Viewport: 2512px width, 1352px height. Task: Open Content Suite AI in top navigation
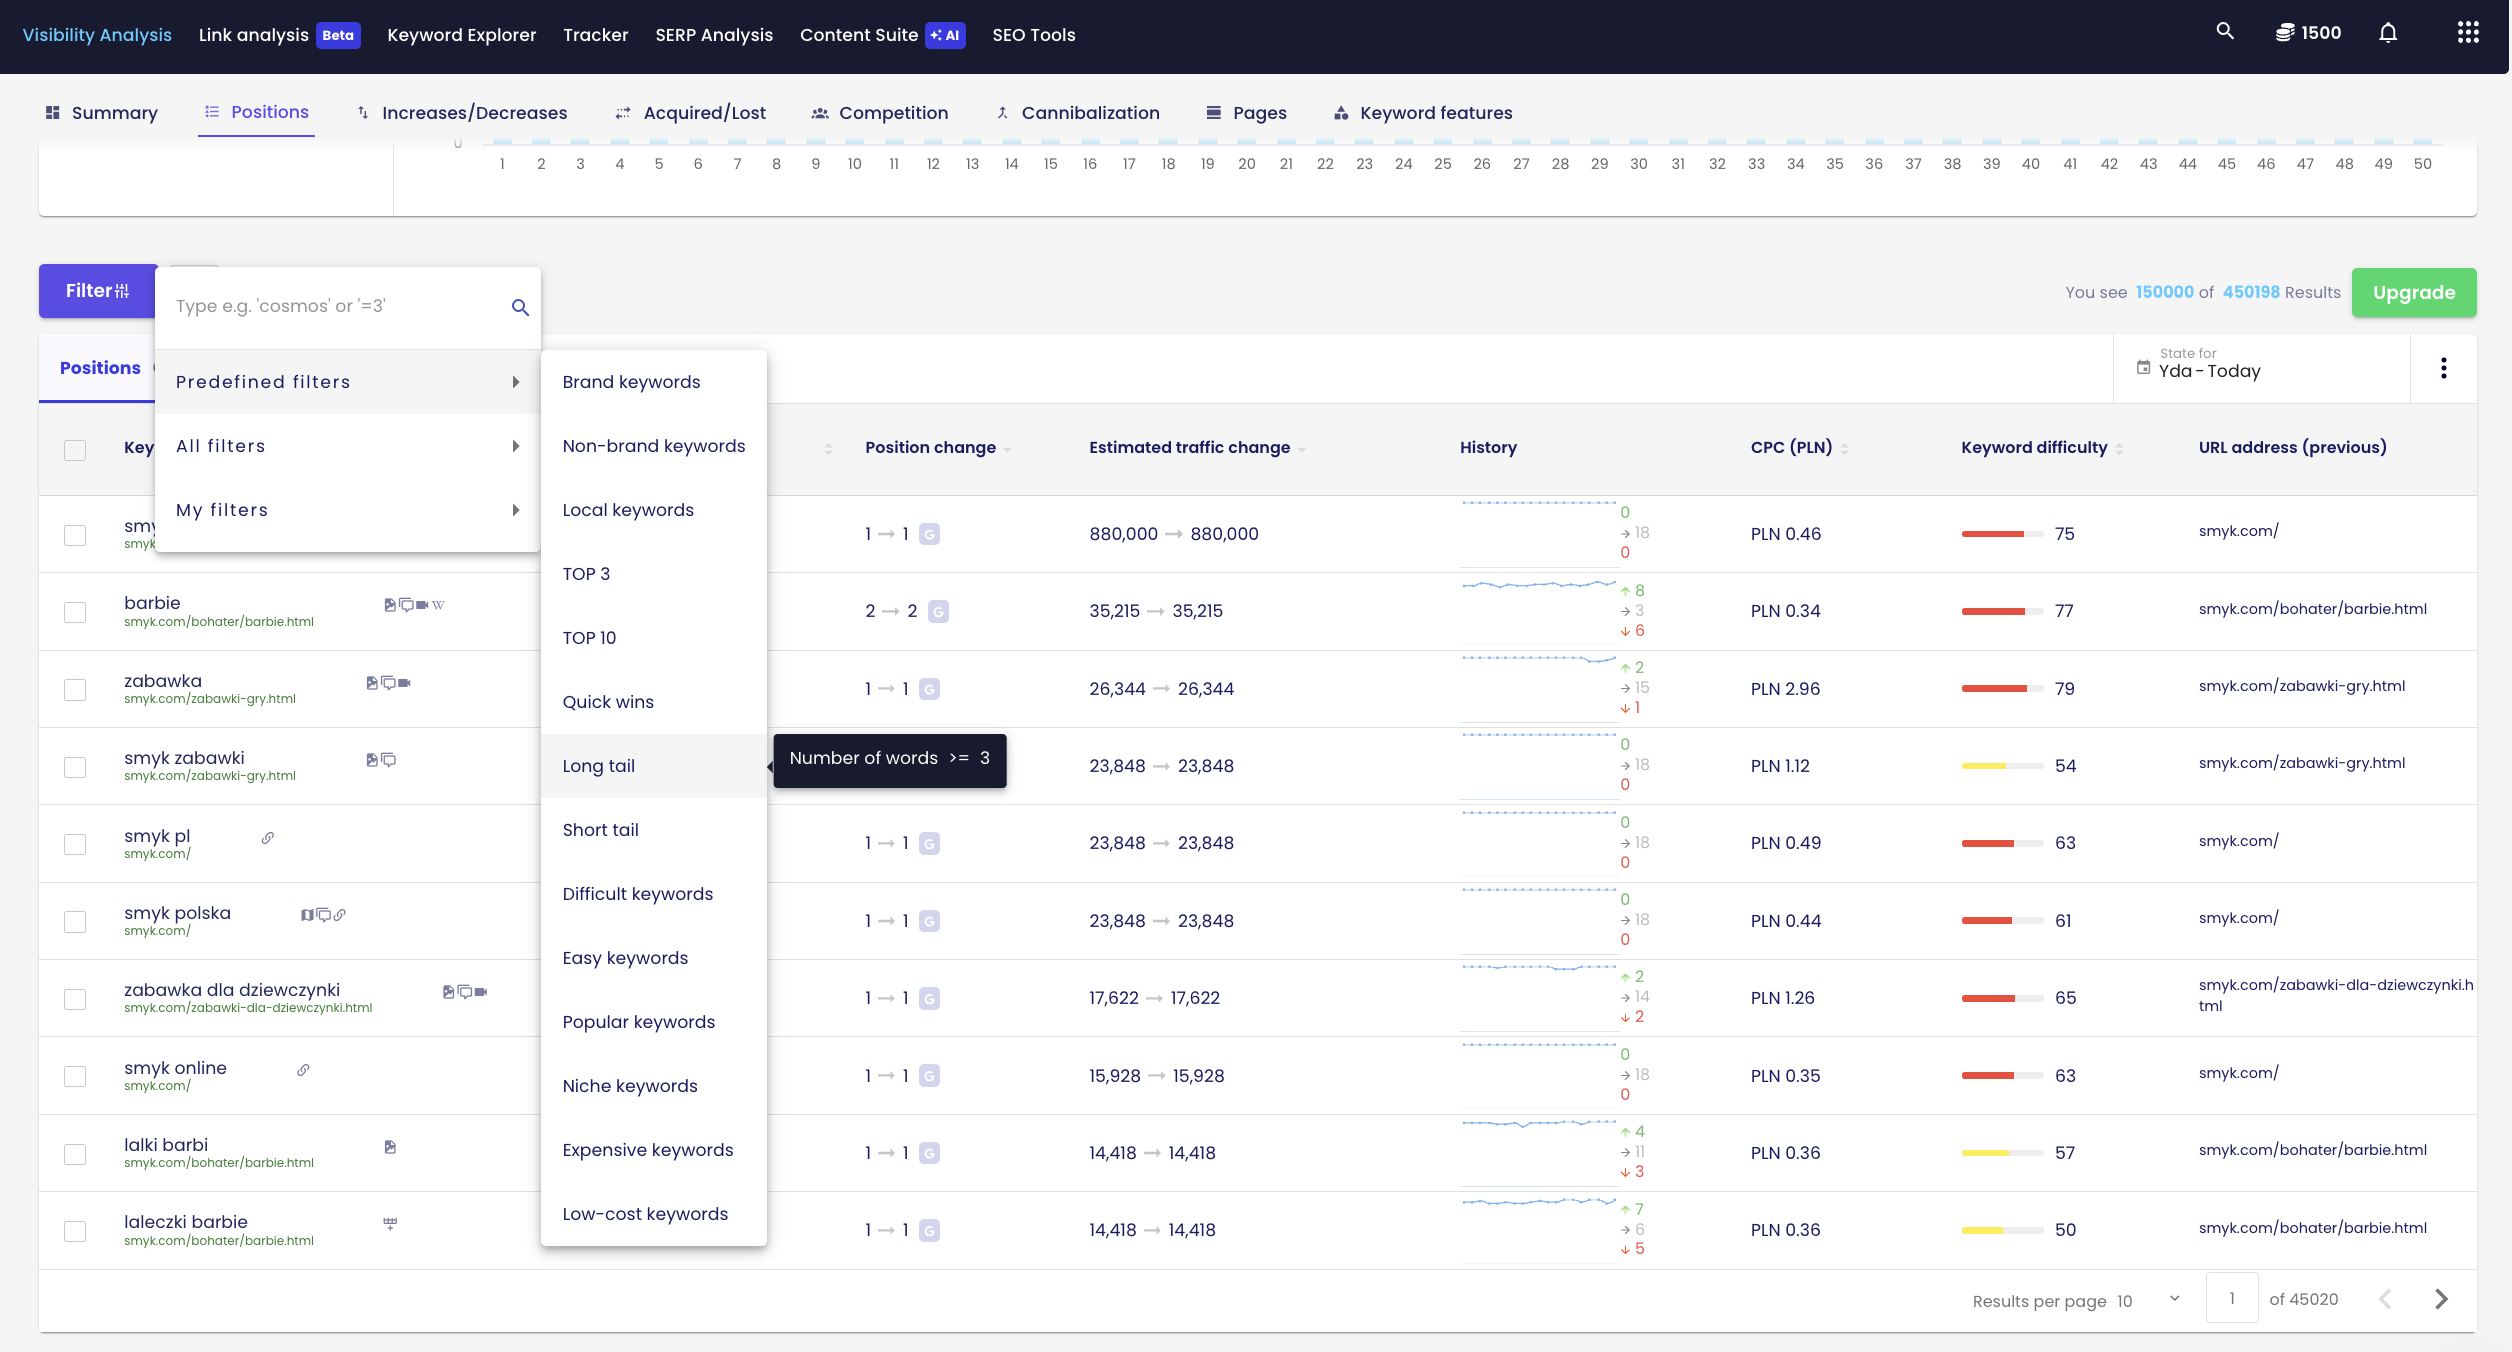pos(882,35)
